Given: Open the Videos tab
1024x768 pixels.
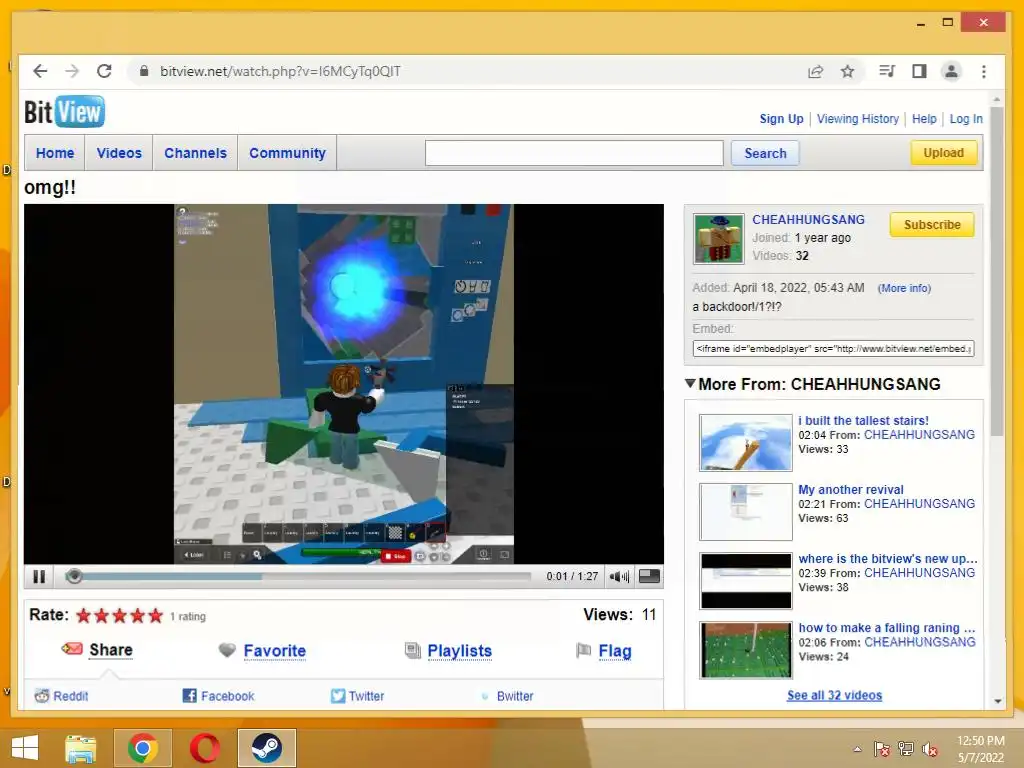Looking at the screenshot, I should [119, 153].
